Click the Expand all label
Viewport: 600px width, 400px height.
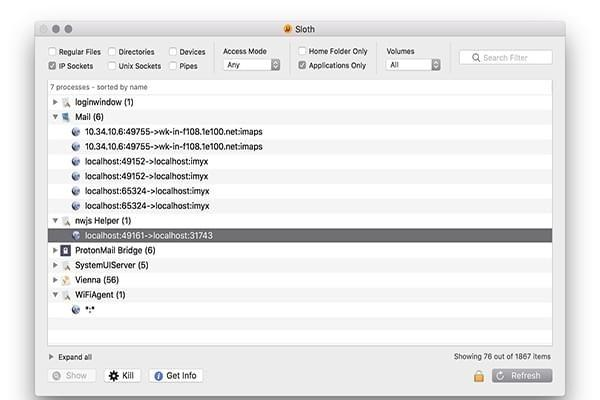tap(75, 357)
